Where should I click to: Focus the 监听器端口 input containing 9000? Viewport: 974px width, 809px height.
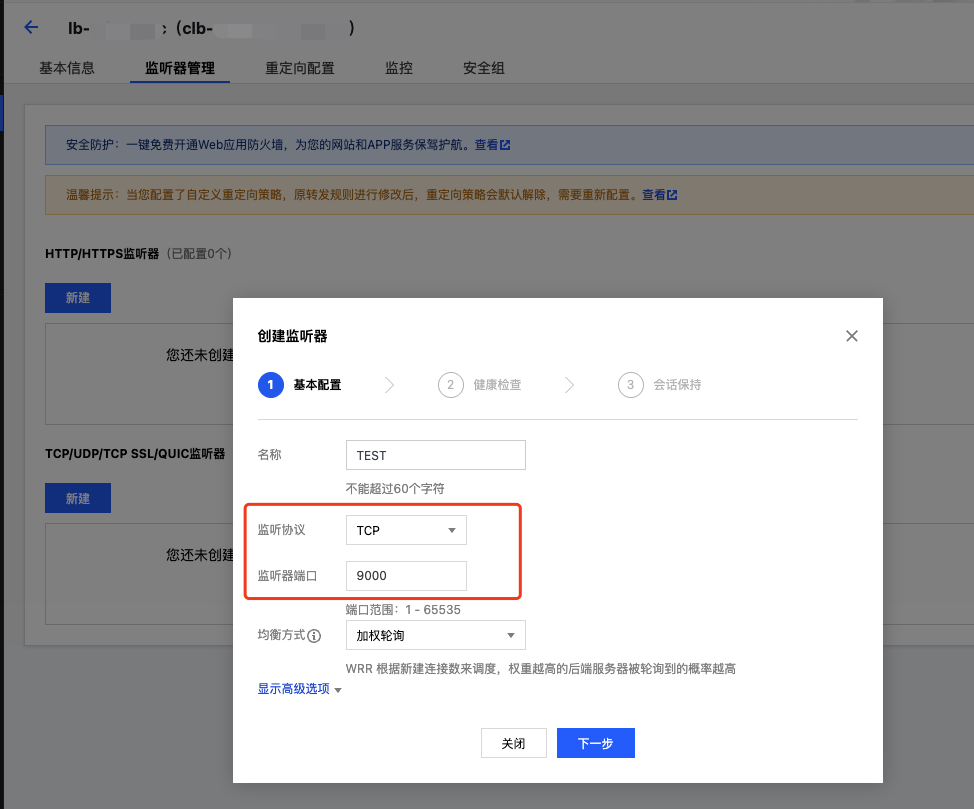(x=406, y=576)
